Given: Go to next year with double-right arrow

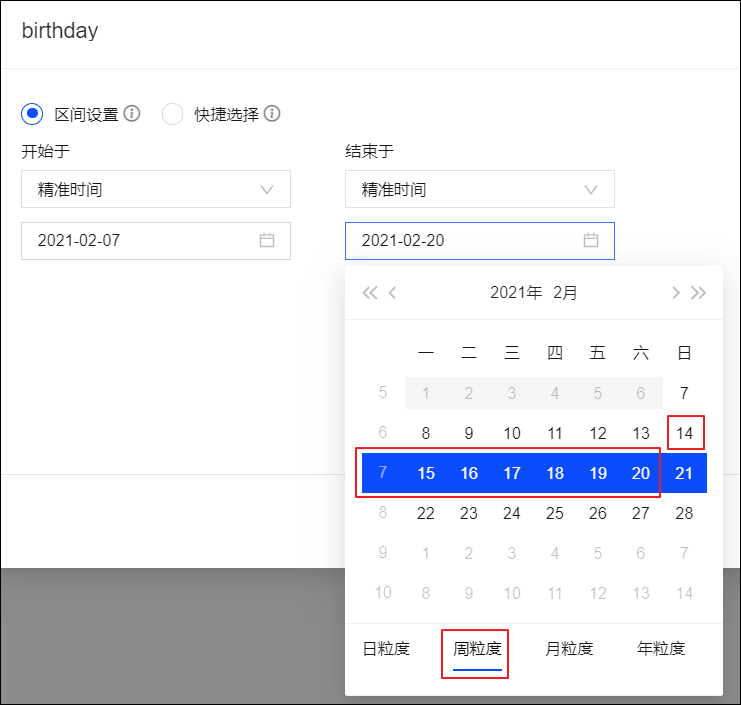Looking at the screenshot, I should click(698, 293).
